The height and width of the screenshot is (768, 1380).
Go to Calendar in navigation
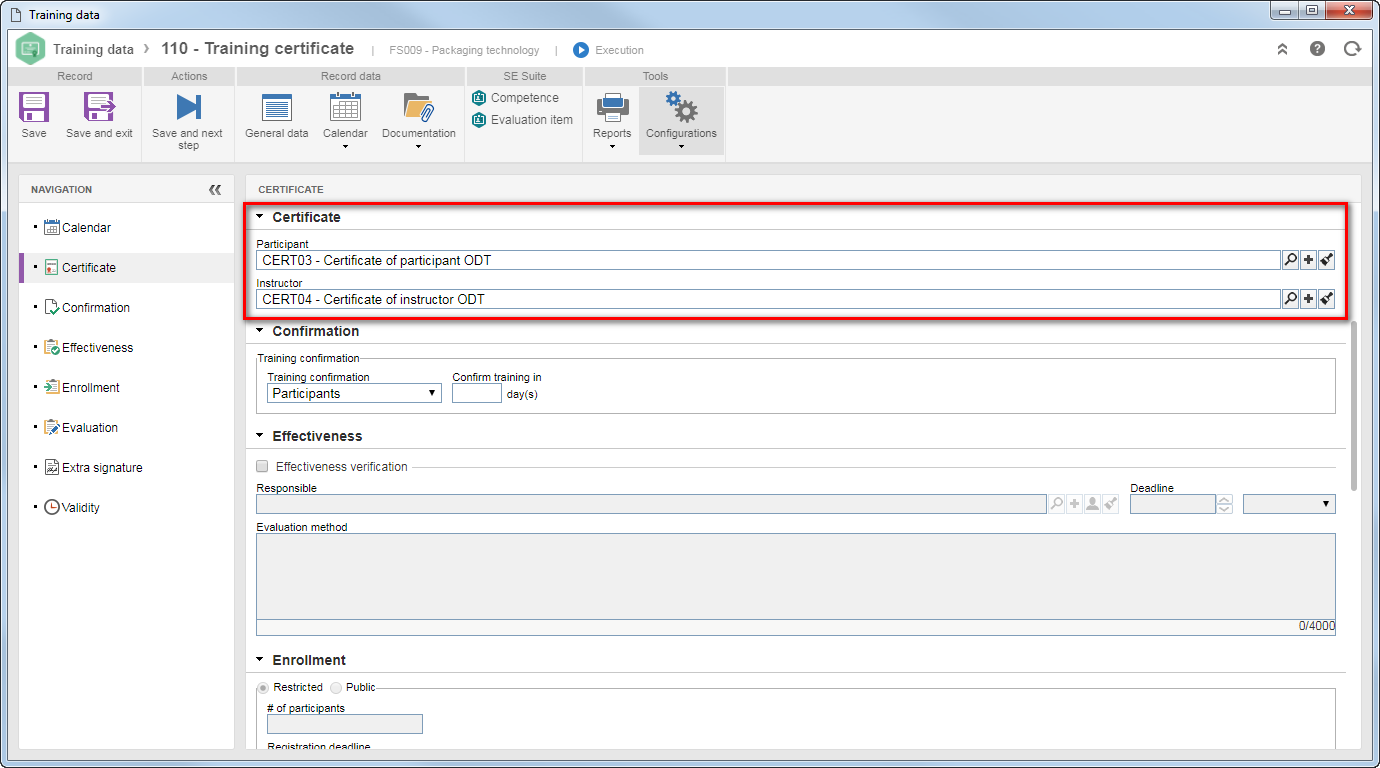point(126,228)
